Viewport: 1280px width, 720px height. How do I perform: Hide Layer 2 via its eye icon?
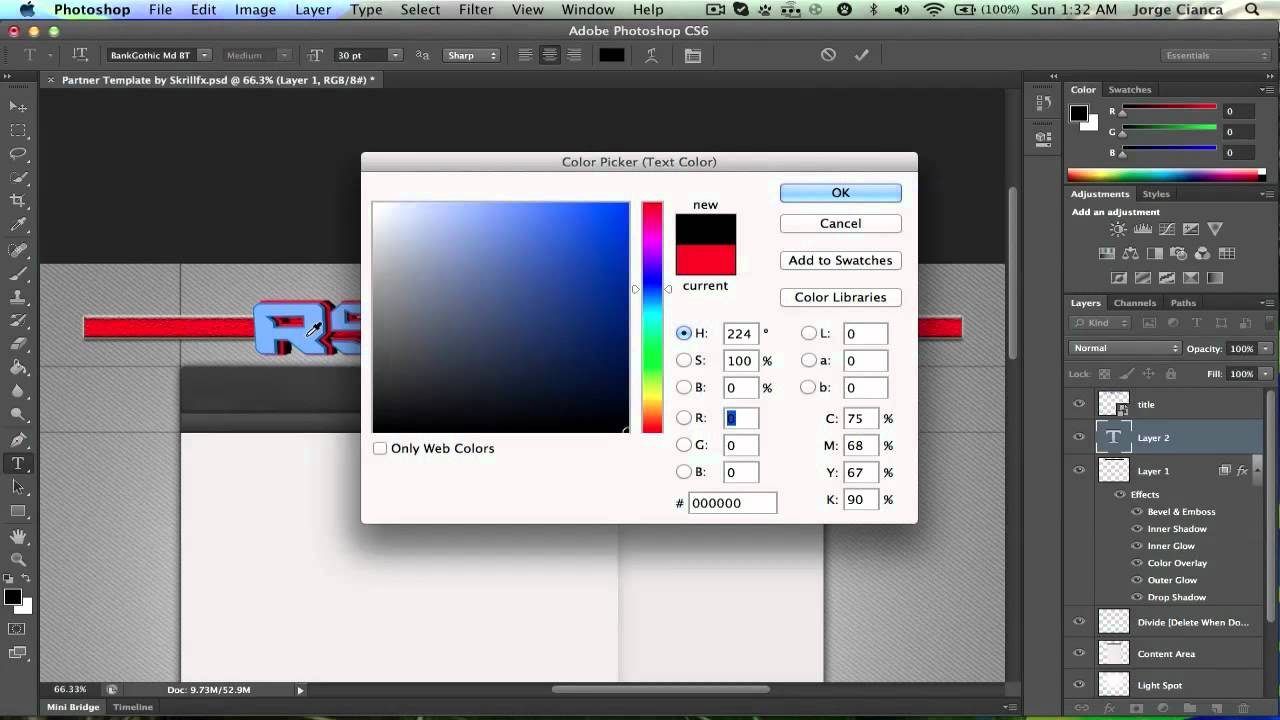point(1079,437)
